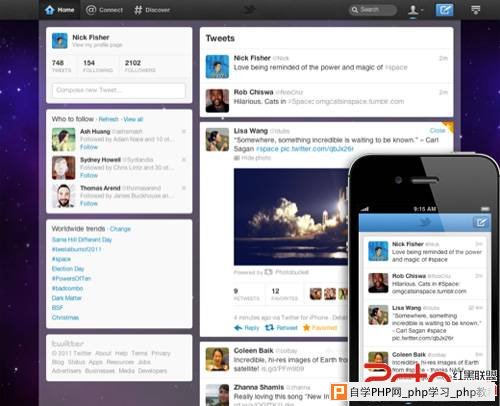This screenshot has height=406, width=500.
Task: Open the BSF trend
Action: tap(57, 308)
